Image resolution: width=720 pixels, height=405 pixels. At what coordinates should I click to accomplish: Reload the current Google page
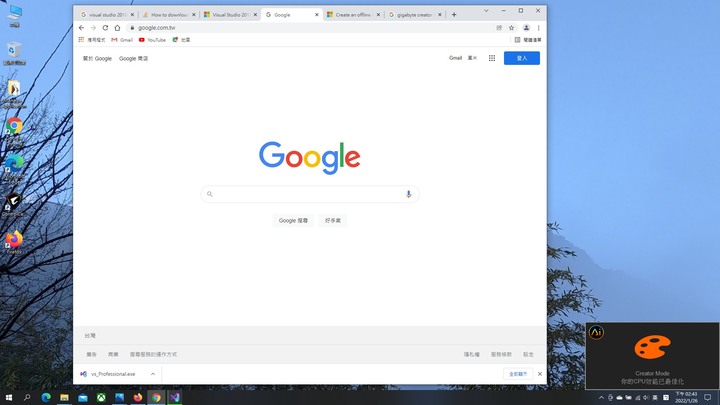click(105, 28)
